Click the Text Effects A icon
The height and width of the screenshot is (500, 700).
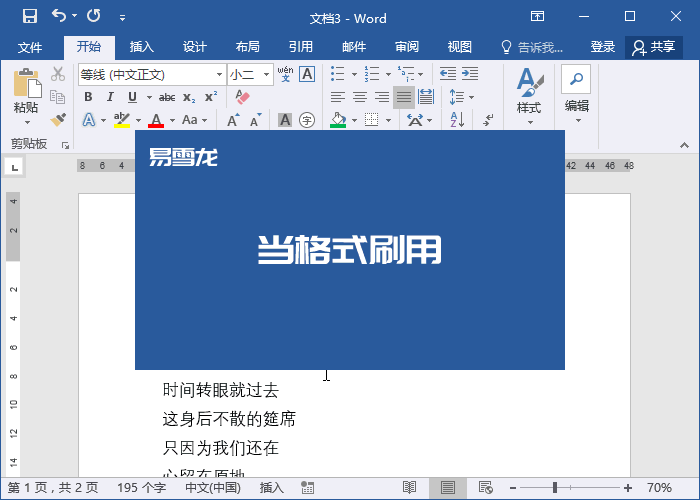pos(89,120)
